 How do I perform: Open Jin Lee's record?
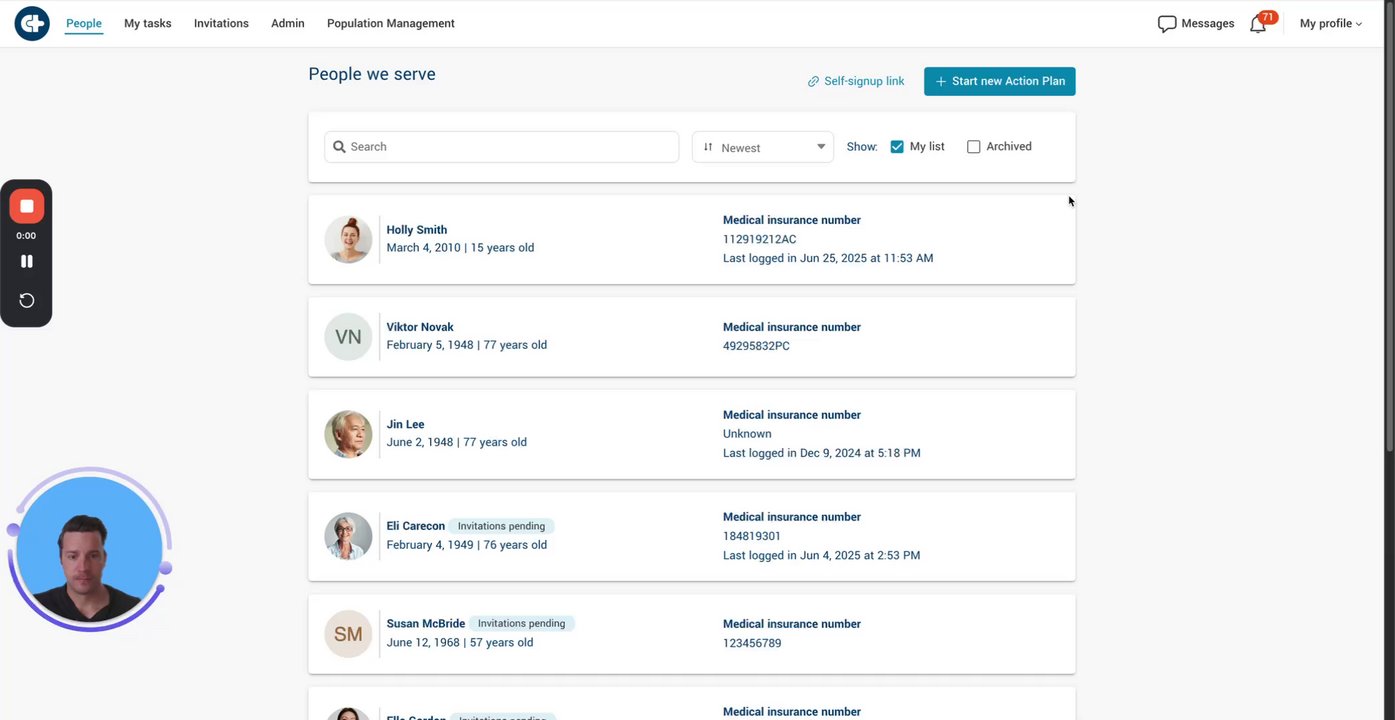(406, 424)
